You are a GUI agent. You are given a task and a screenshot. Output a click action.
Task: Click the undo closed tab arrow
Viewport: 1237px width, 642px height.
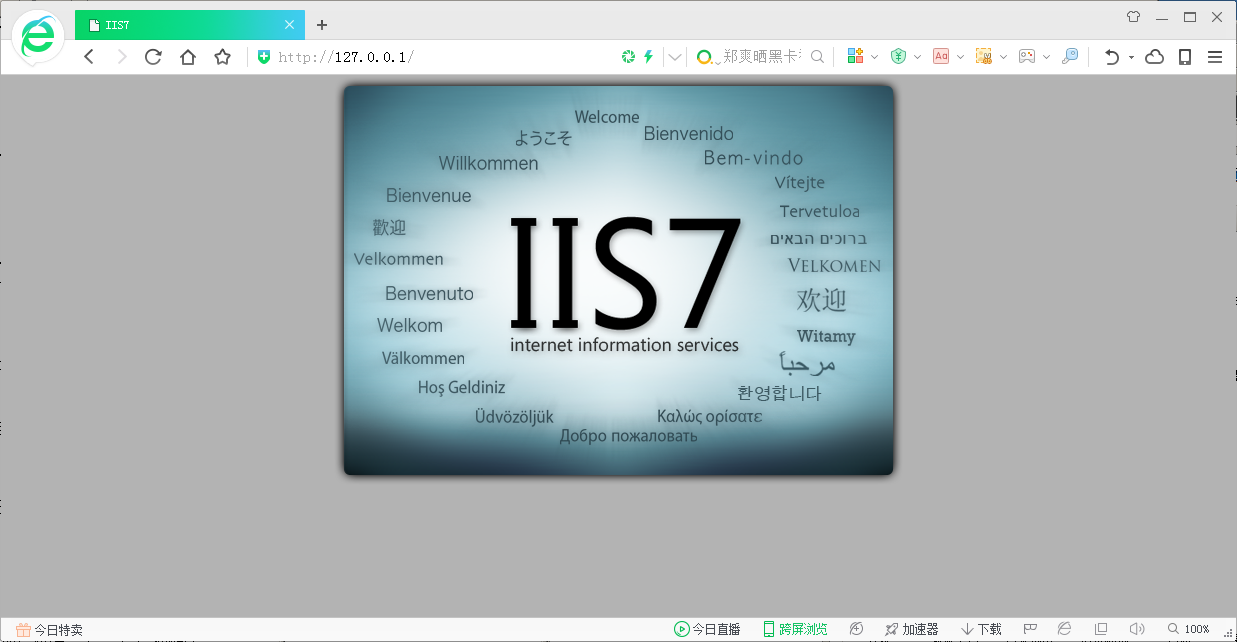(1111, 57)
